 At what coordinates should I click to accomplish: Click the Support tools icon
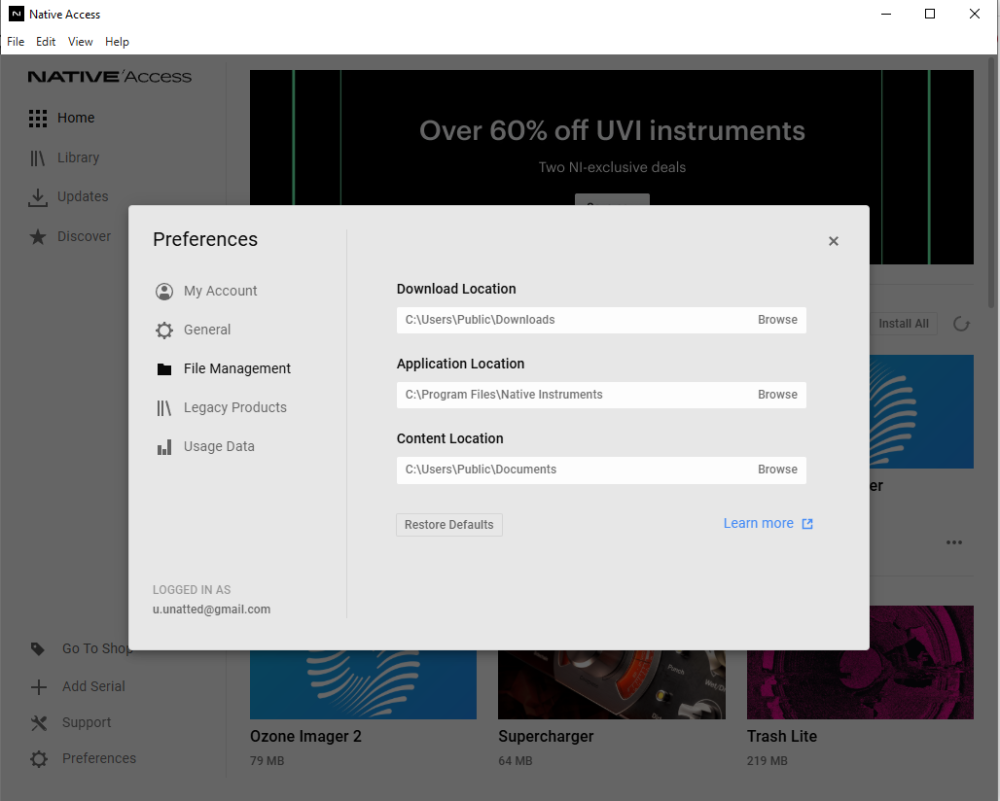coord(38,723)
